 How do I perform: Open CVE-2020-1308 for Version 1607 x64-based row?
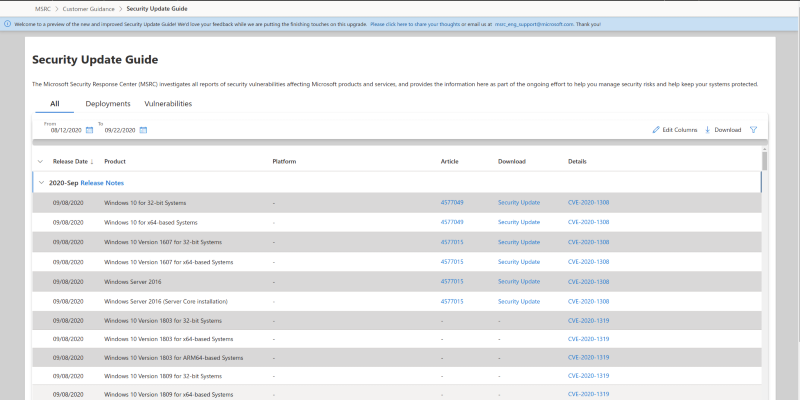pyautogui.click(x=588, y=262)
